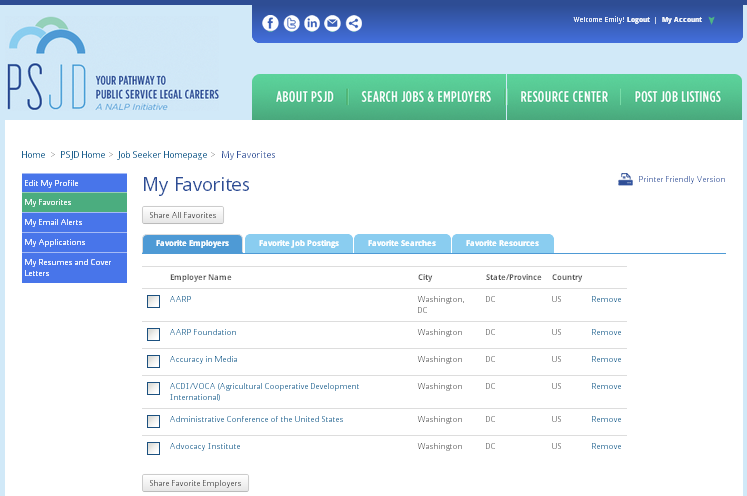Check the ACDI/VOCA checkbox

pyautogui.click(x=153, y=388)
